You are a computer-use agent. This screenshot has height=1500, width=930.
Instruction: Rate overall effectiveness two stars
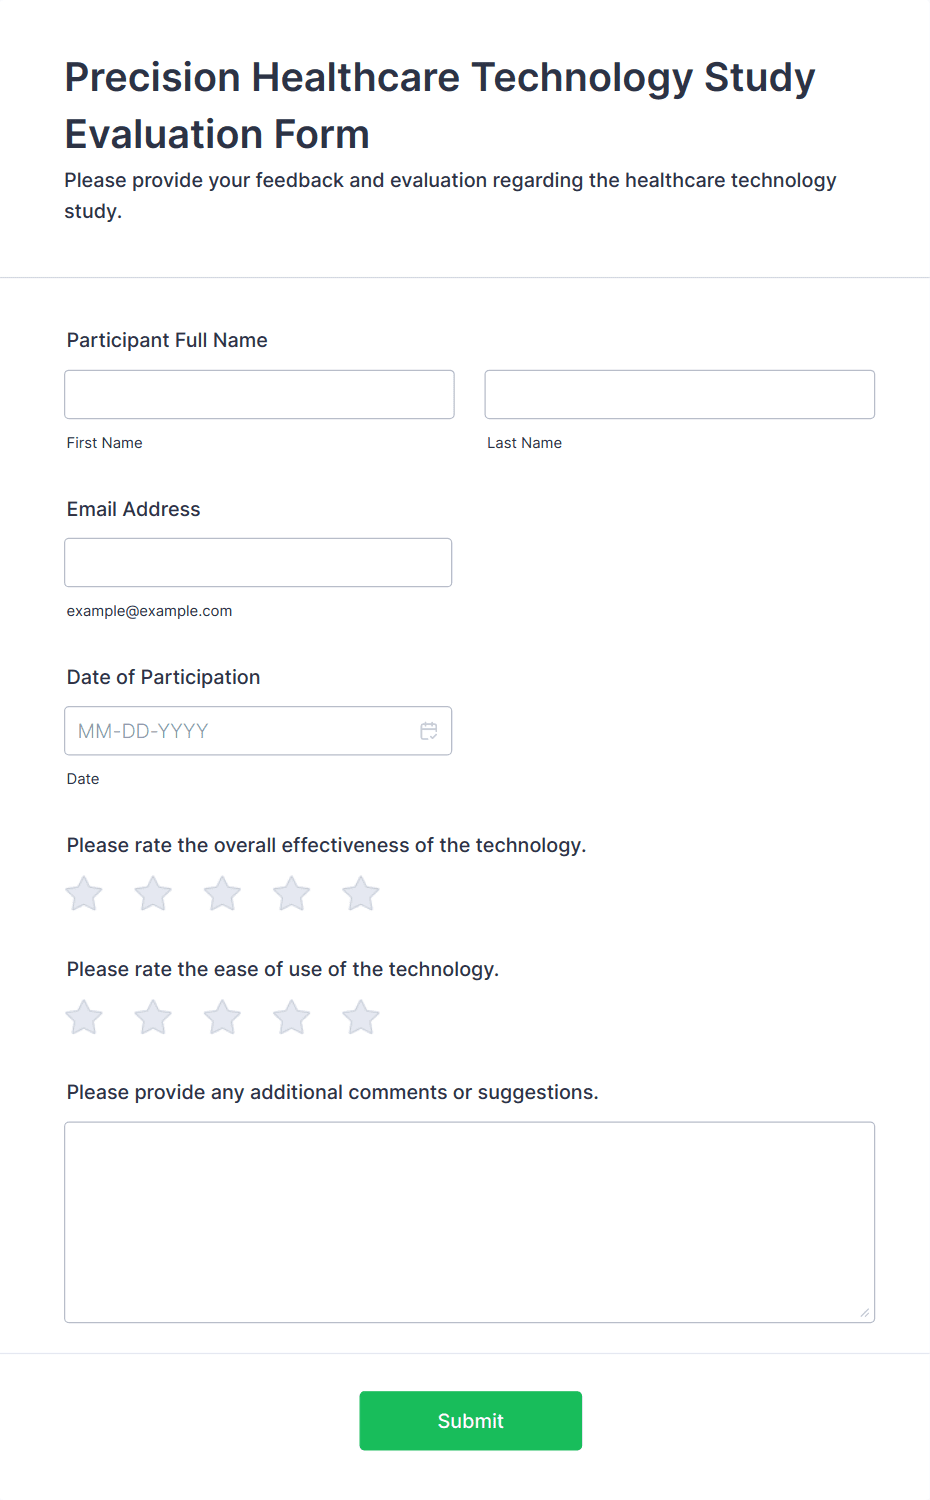[x=153, y=894]
